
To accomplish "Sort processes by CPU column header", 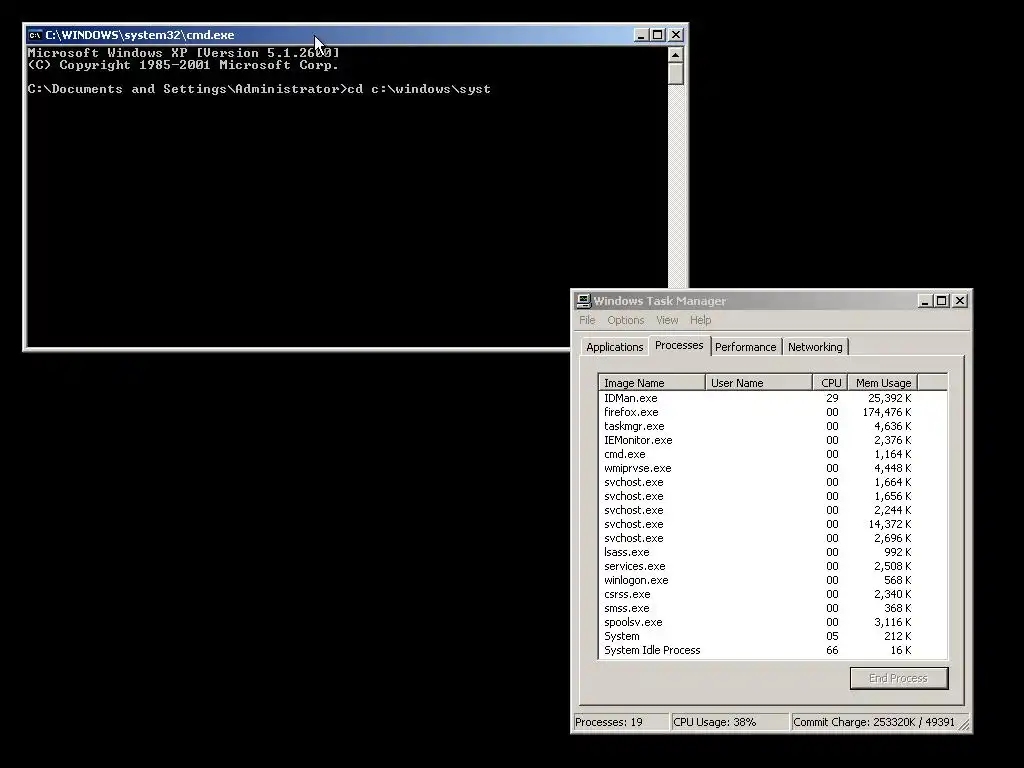I will [831, 383].
